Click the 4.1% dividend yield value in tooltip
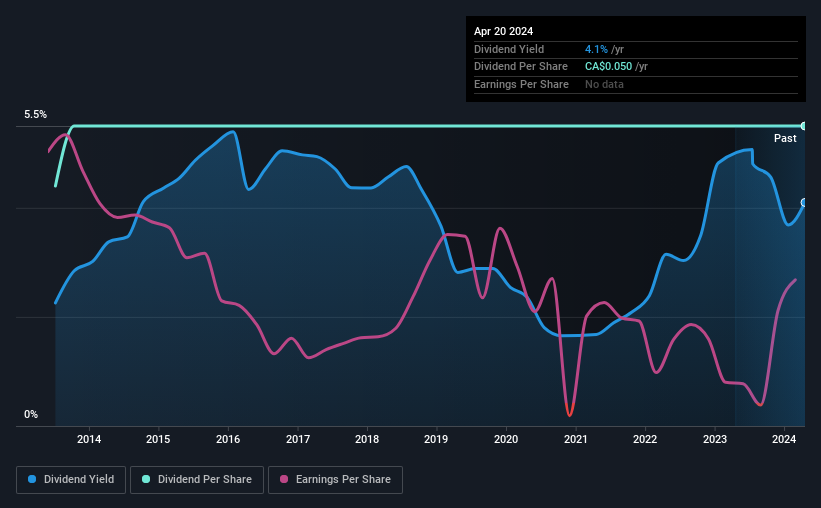The image size is (821, 508). pos(596,49)
